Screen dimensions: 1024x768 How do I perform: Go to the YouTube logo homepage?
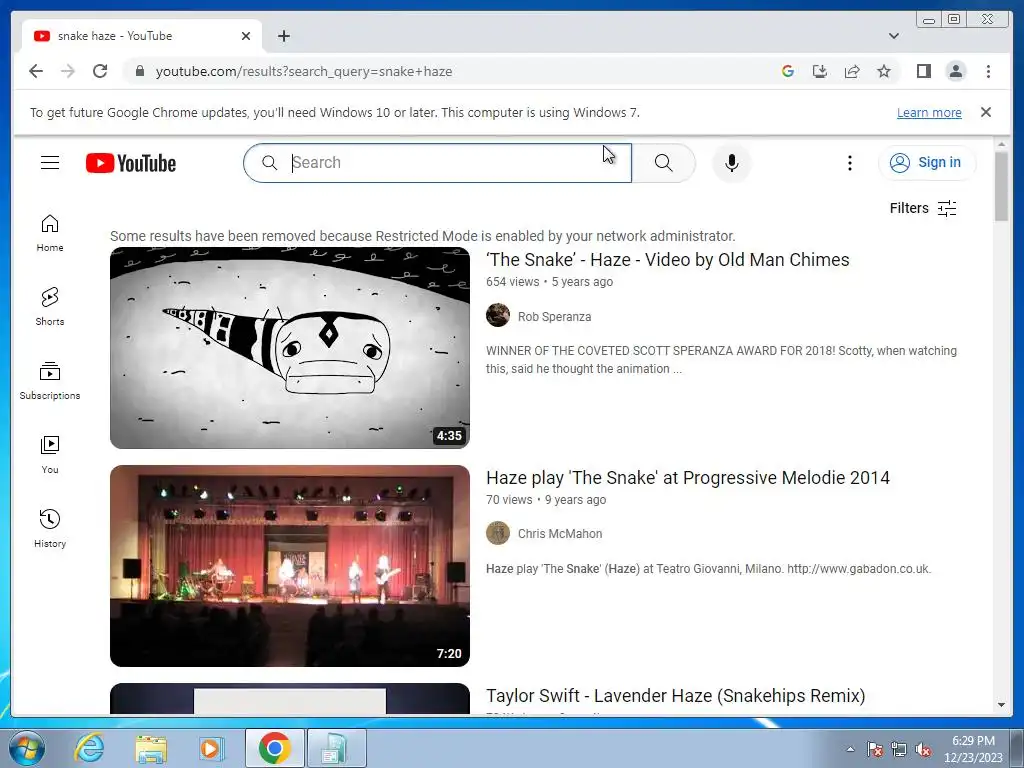pos(131,163)
